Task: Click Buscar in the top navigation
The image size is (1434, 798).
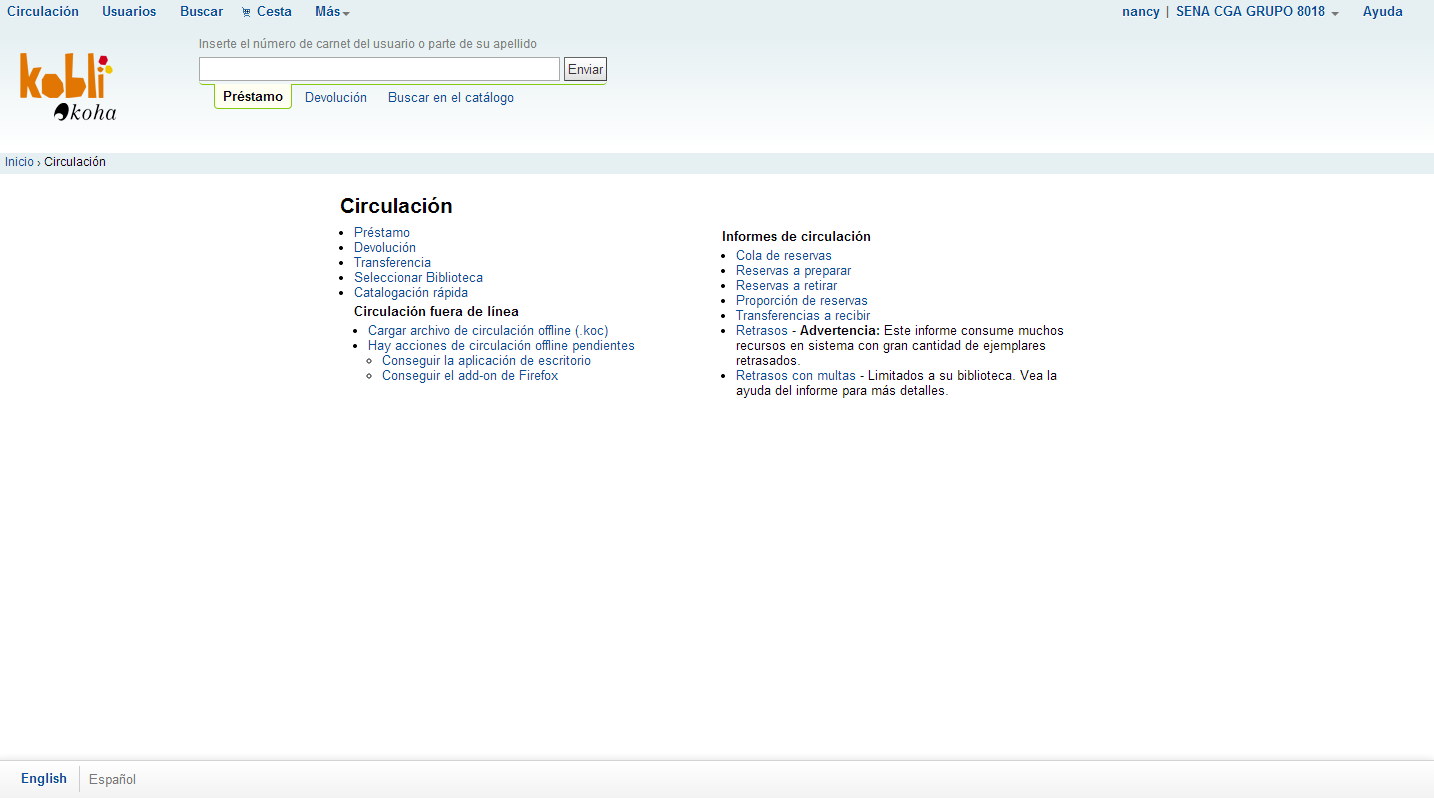Action: 201,12
